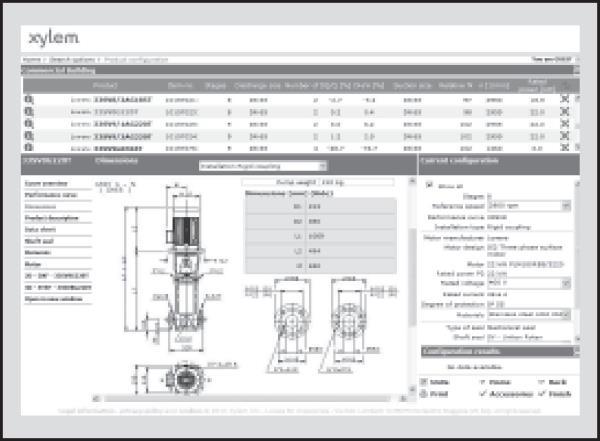600x441 pixels.
Task: Click the Finish button
Action: [556, 394]
